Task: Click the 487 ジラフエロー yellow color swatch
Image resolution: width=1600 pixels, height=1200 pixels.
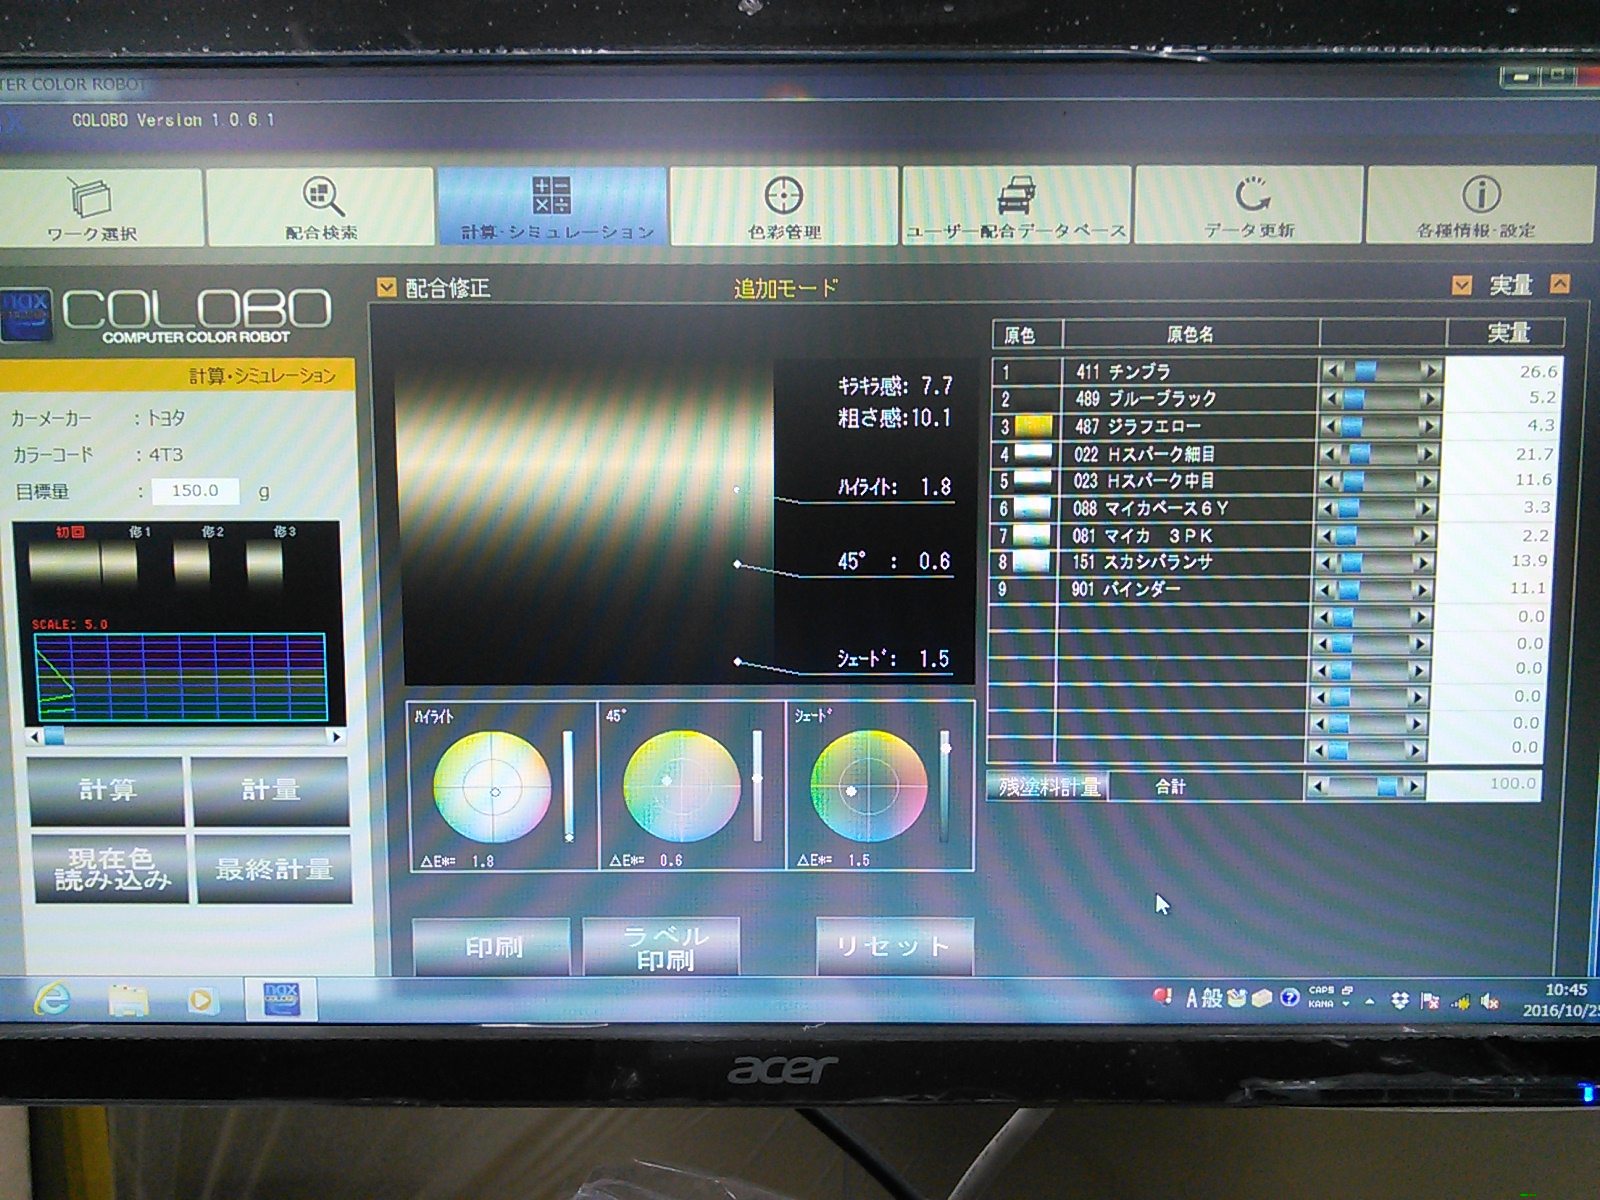Action: tap(1033, 426)
